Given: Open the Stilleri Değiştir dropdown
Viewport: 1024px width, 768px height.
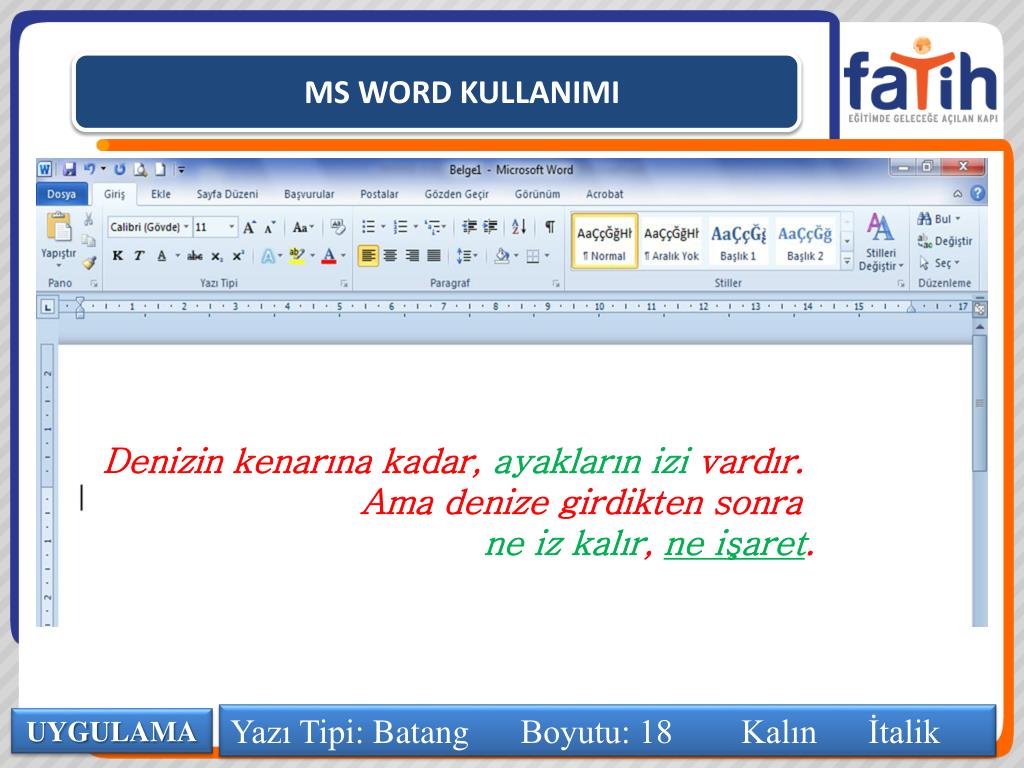Looking at the screenshot, I should point(880,243).
